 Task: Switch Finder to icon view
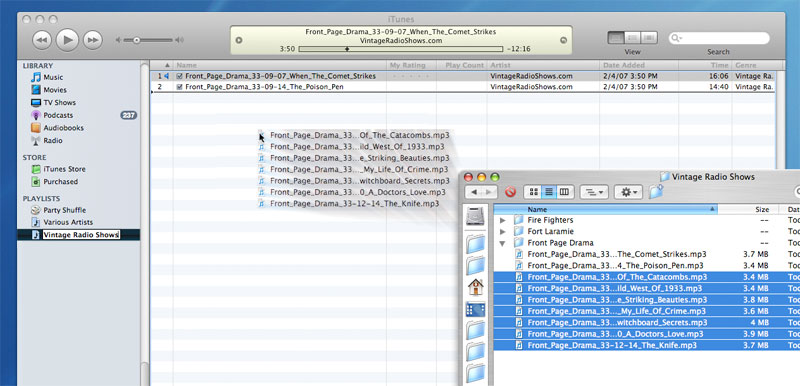[534, 192]
